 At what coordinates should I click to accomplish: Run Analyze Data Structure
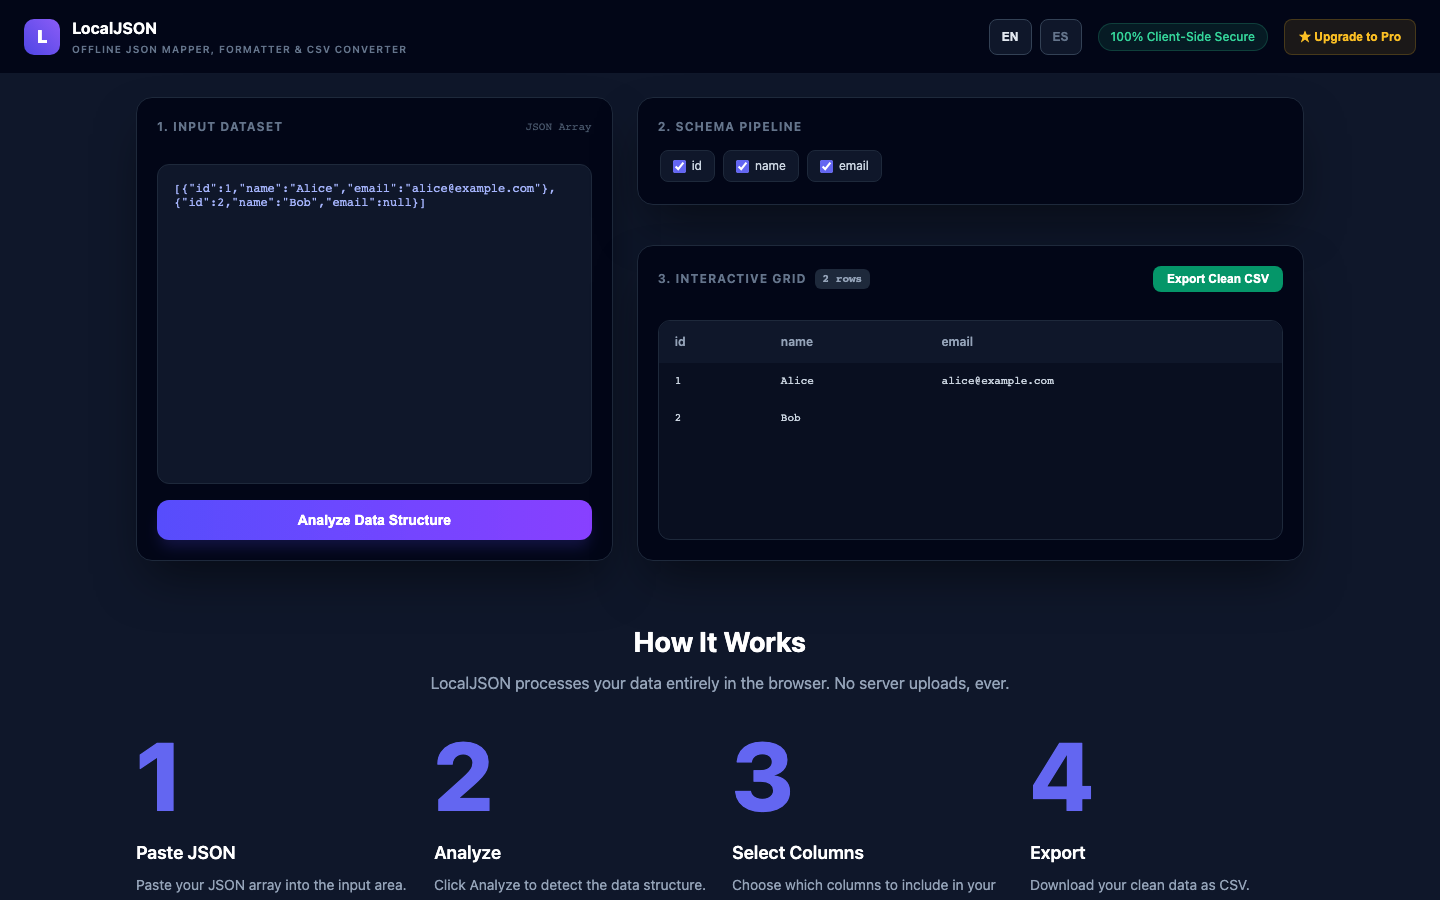(x=374, y=520)
